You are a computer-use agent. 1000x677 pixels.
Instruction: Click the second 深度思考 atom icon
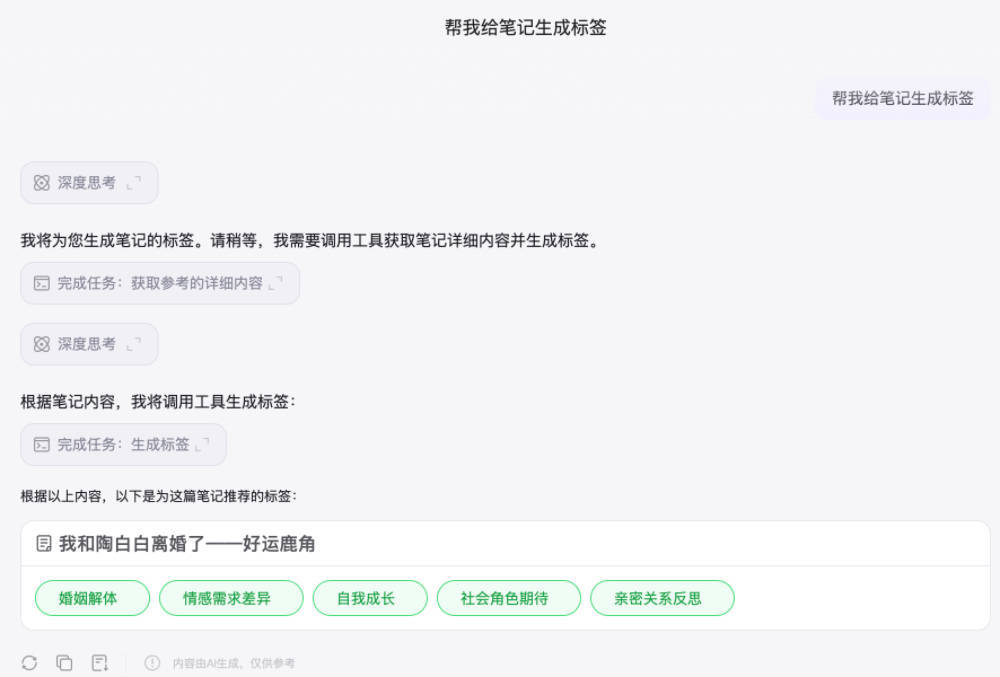click(41, 344)
